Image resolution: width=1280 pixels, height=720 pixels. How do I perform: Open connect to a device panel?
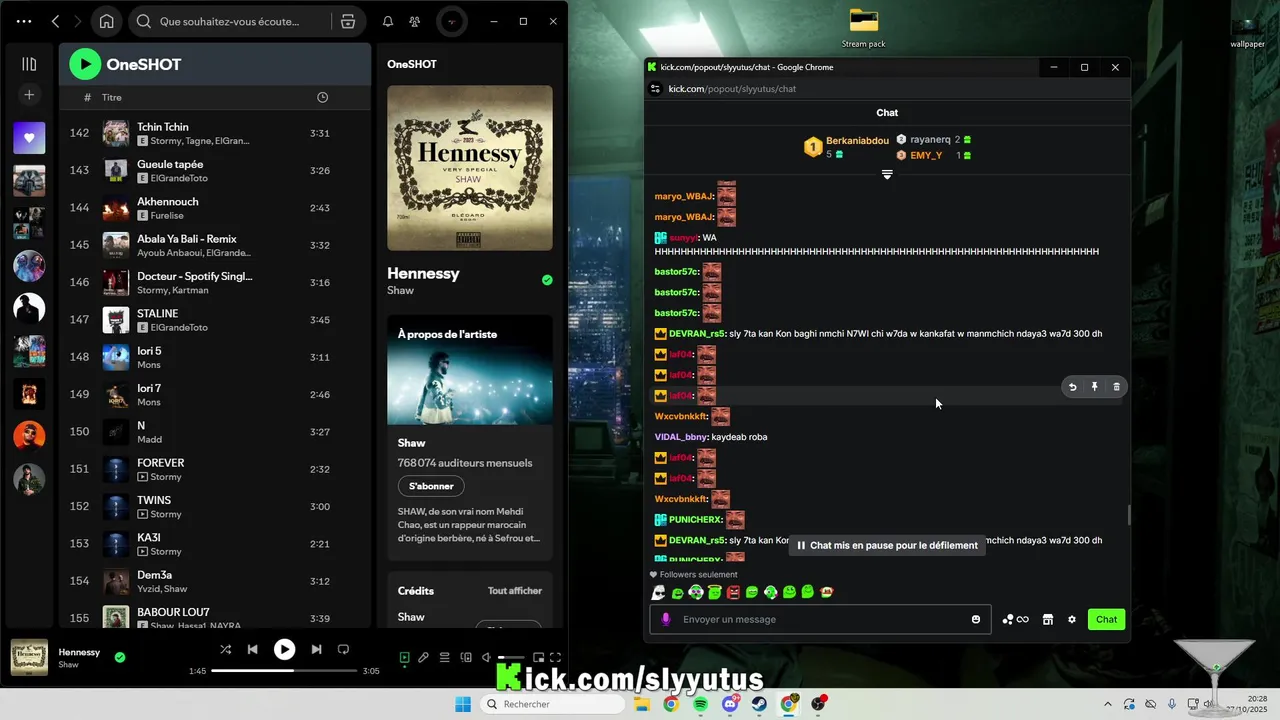[466, 657]
